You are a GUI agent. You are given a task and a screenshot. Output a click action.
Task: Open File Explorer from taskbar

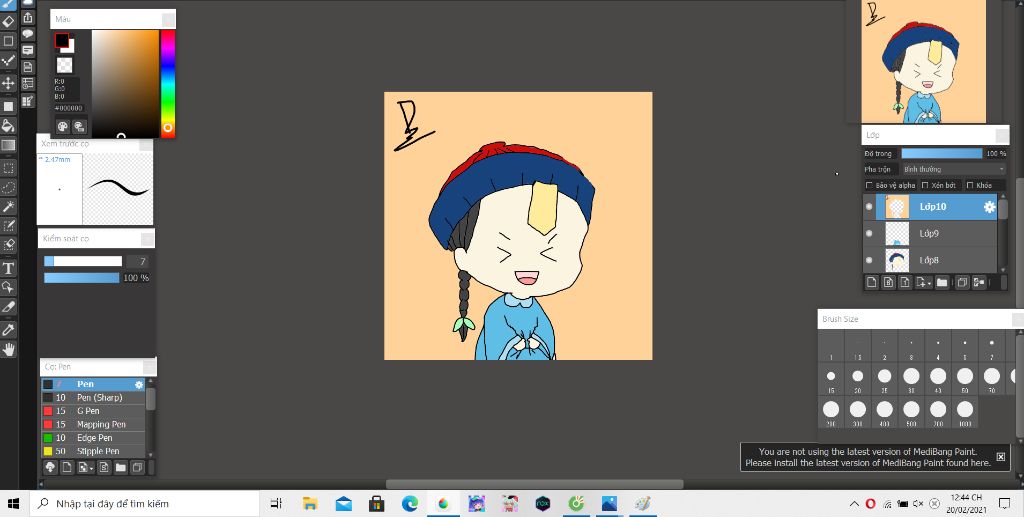(310, 504)
